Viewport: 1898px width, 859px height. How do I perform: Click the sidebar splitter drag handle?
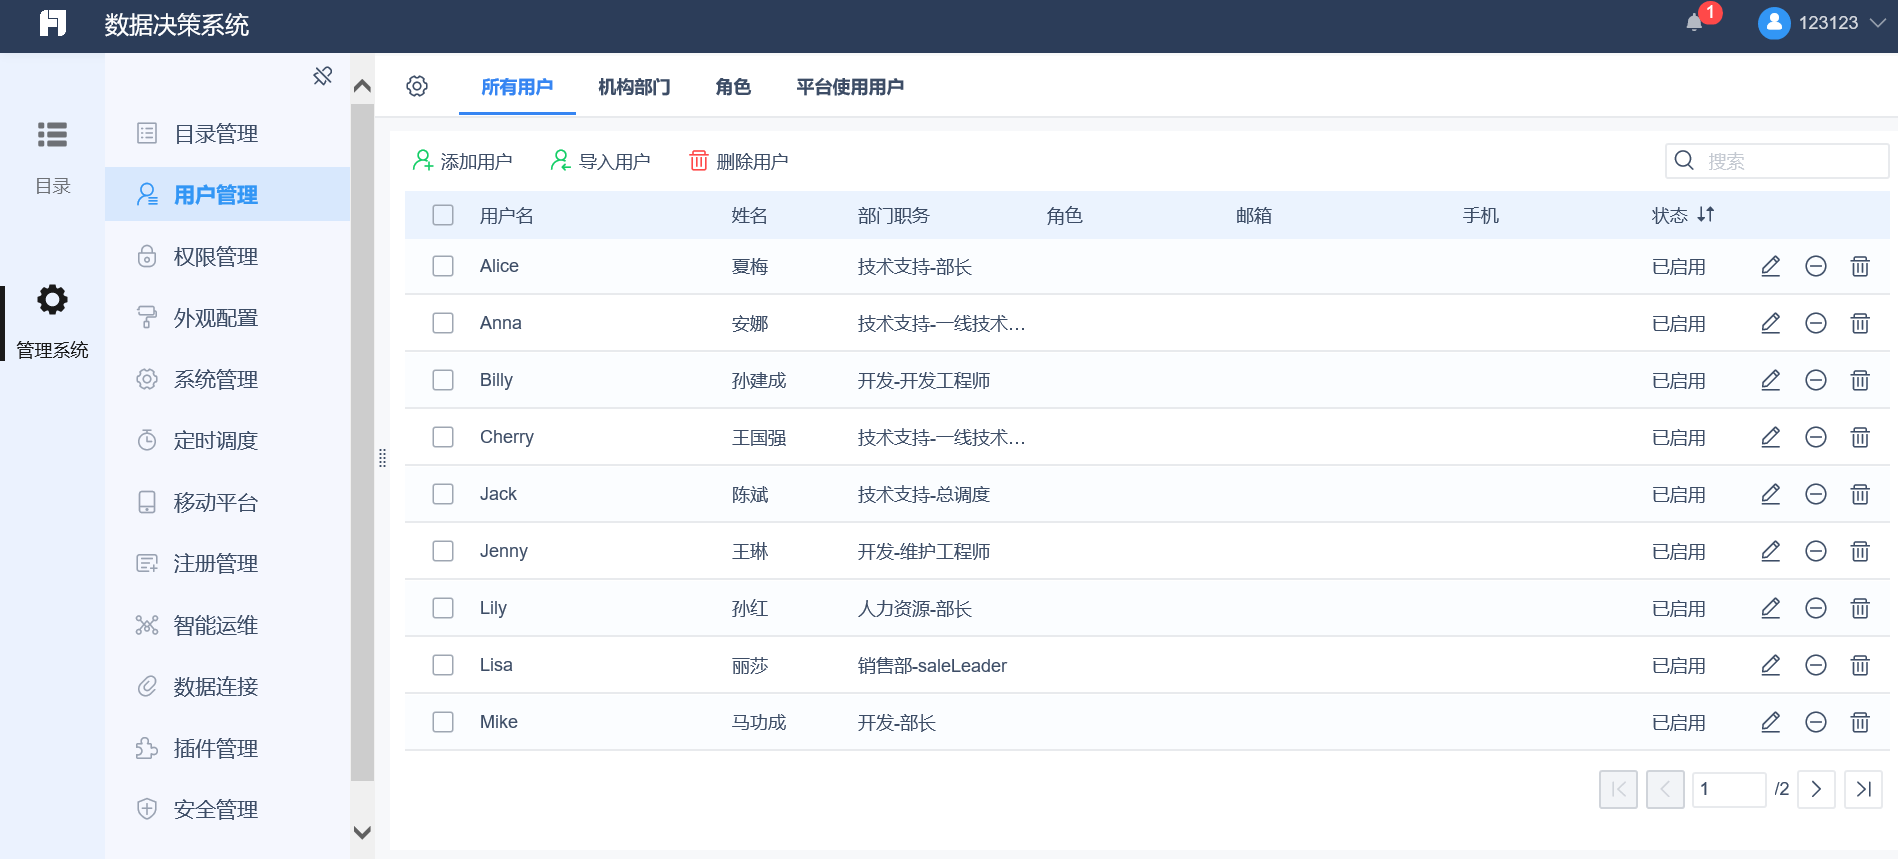pyautogui.click(x=382, y=458)
